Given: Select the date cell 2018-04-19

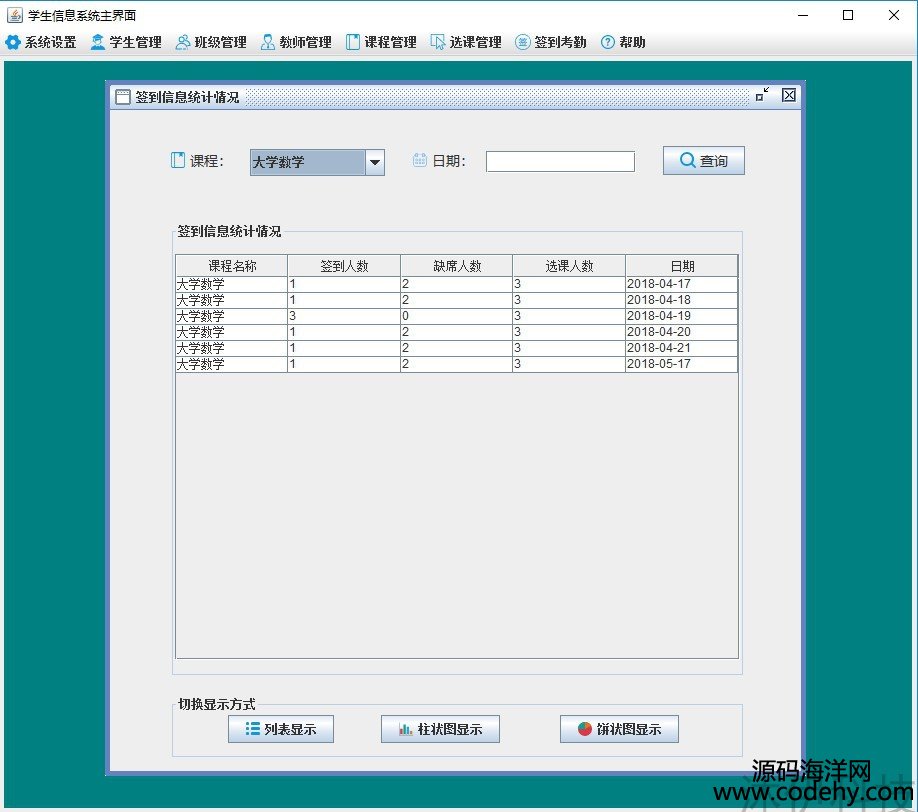Looking at the screenshot, I should 681,316.
